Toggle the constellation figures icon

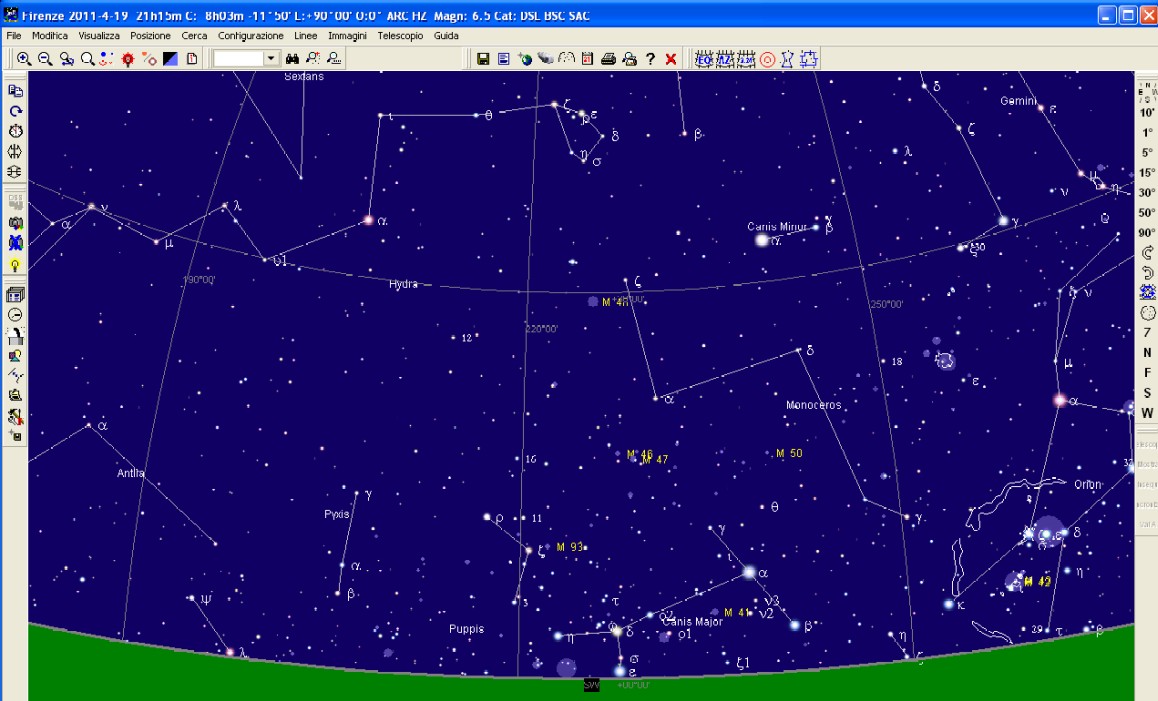tap(787, 59)
